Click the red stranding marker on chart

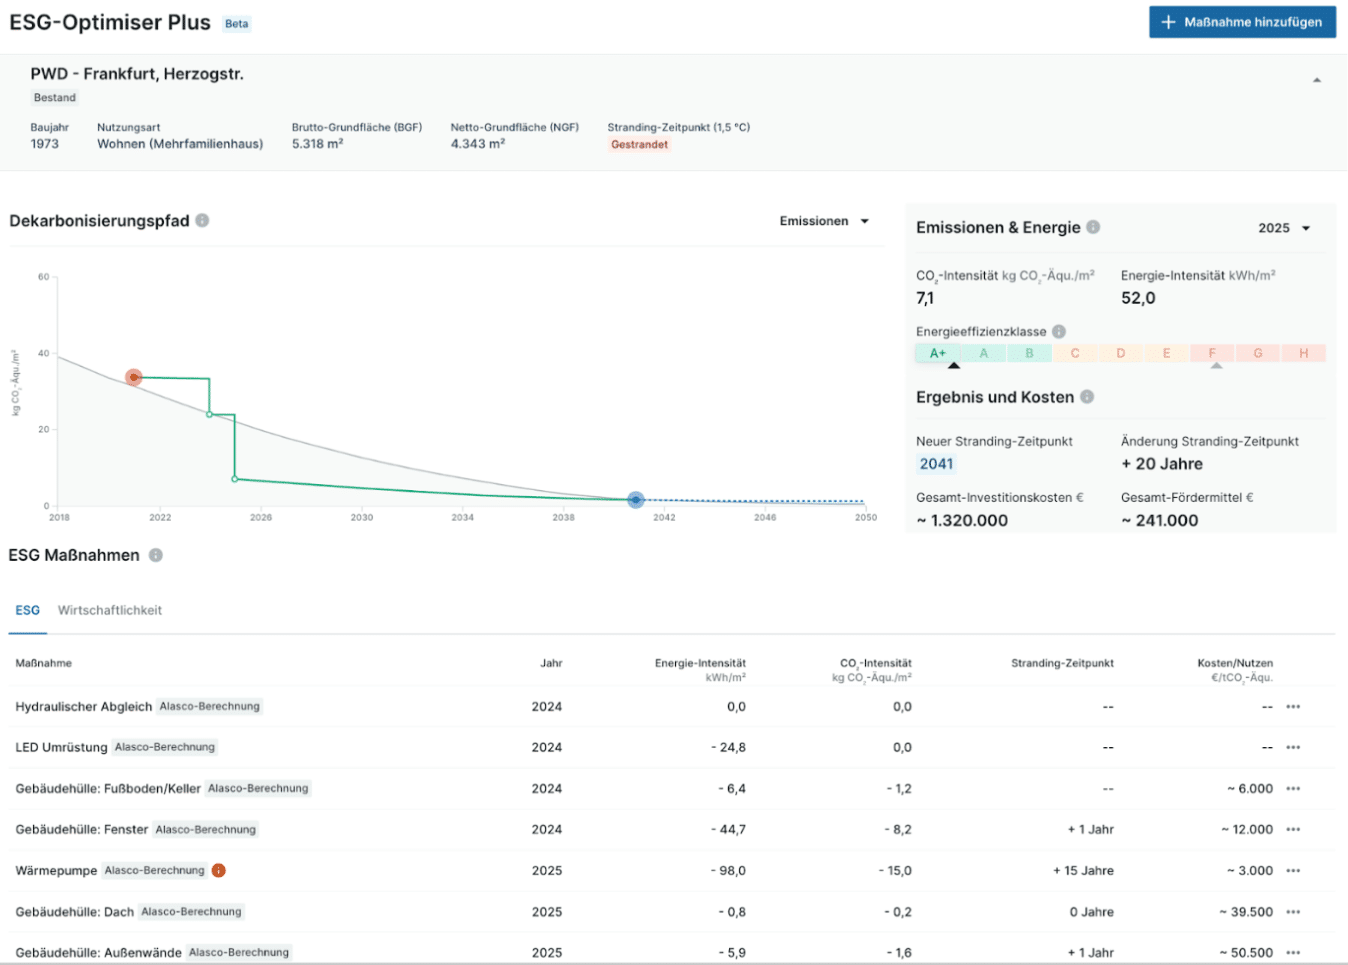point(134,377)
